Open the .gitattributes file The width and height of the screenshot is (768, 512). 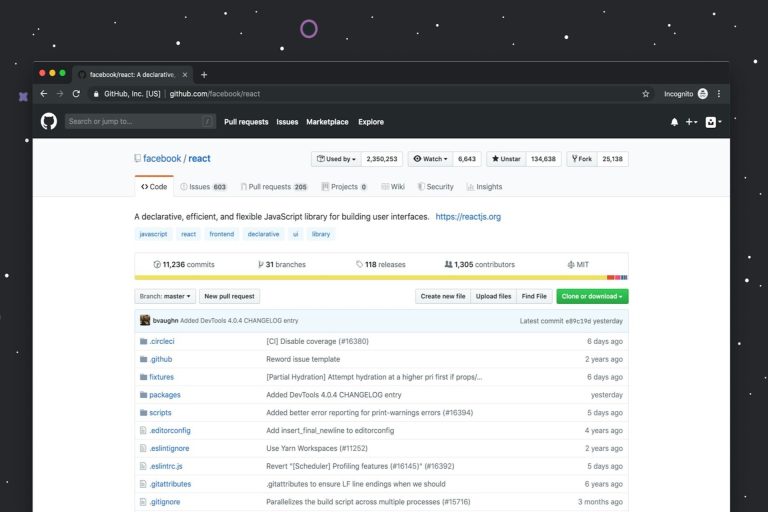tap(170, 484)
